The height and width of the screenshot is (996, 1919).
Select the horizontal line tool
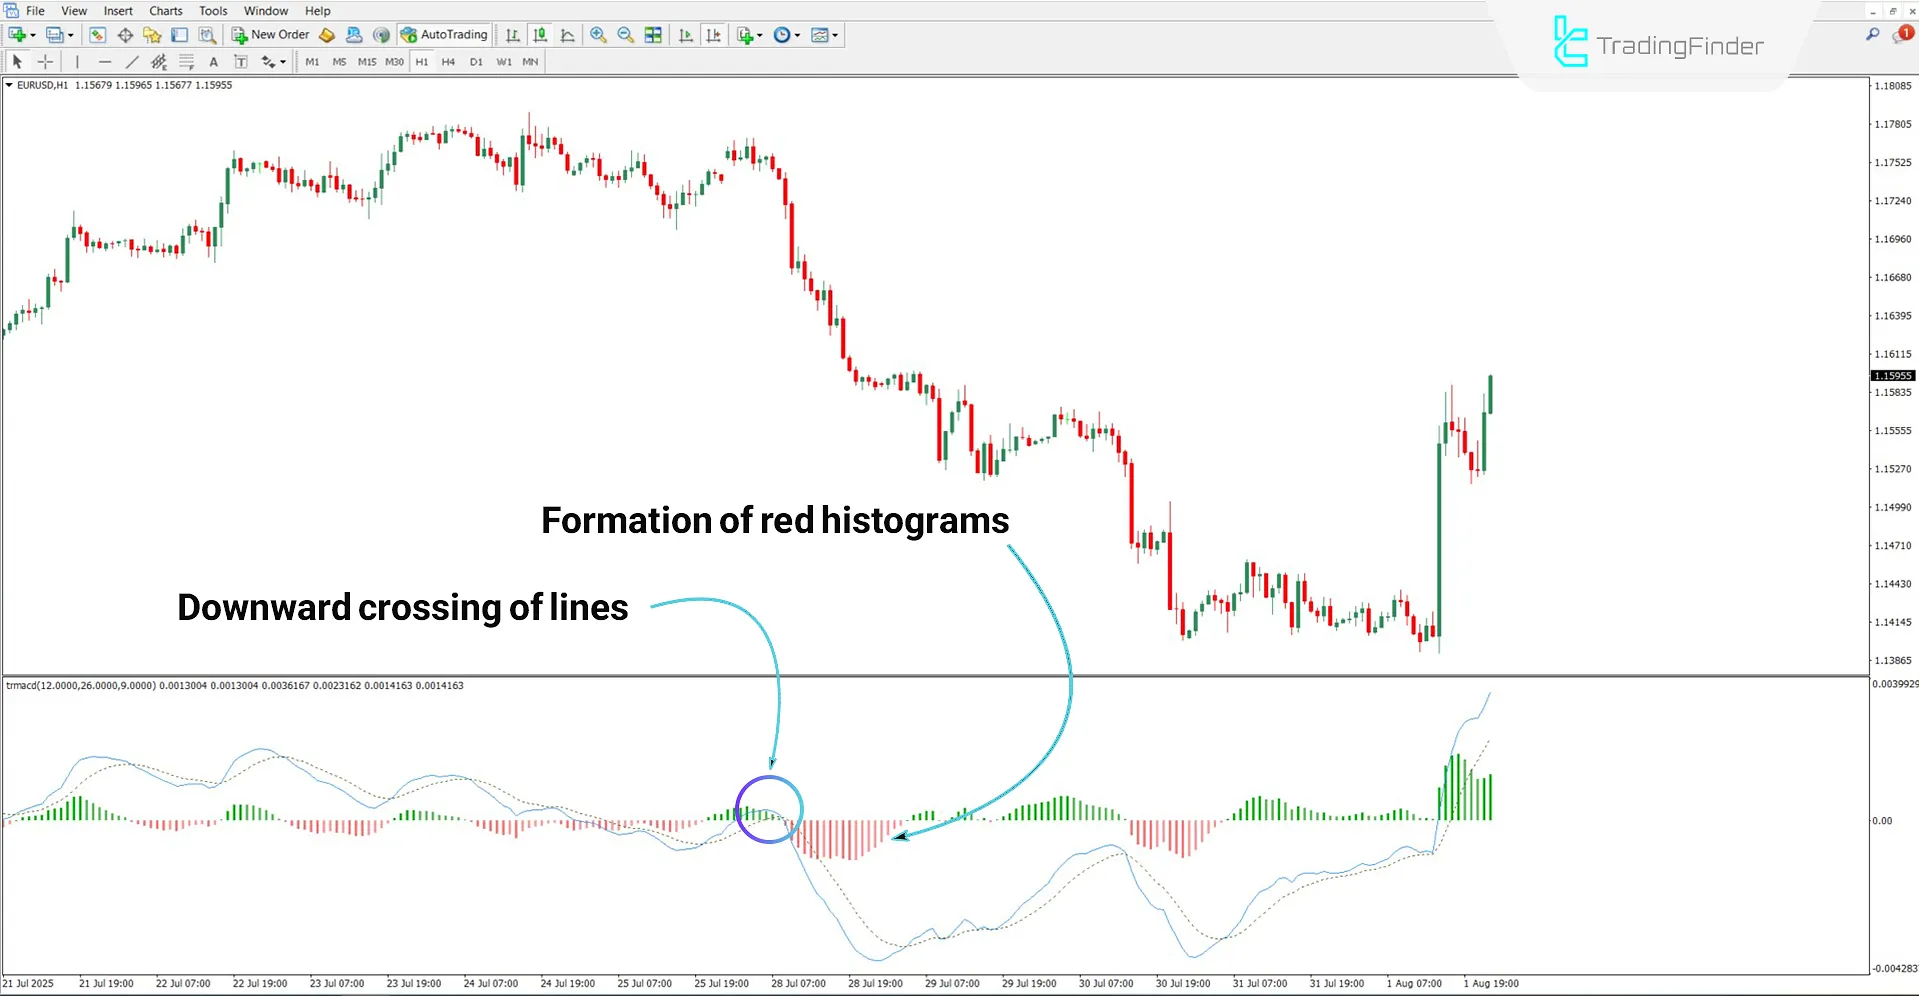(x=105, y=61)
